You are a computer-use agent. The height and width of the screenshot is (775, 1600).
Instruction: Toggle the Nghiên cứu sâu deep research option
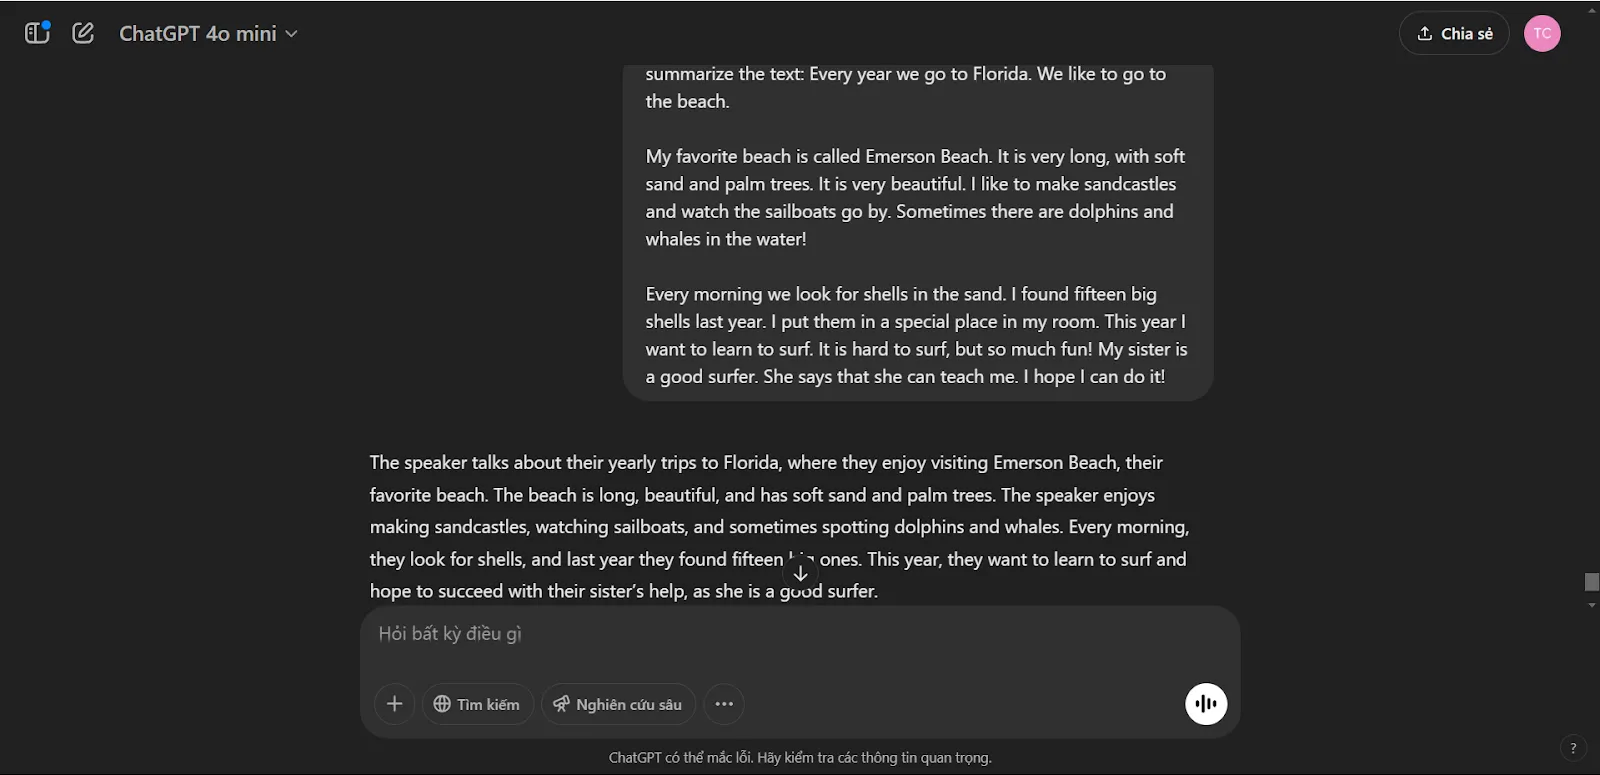tap(618, 704)
